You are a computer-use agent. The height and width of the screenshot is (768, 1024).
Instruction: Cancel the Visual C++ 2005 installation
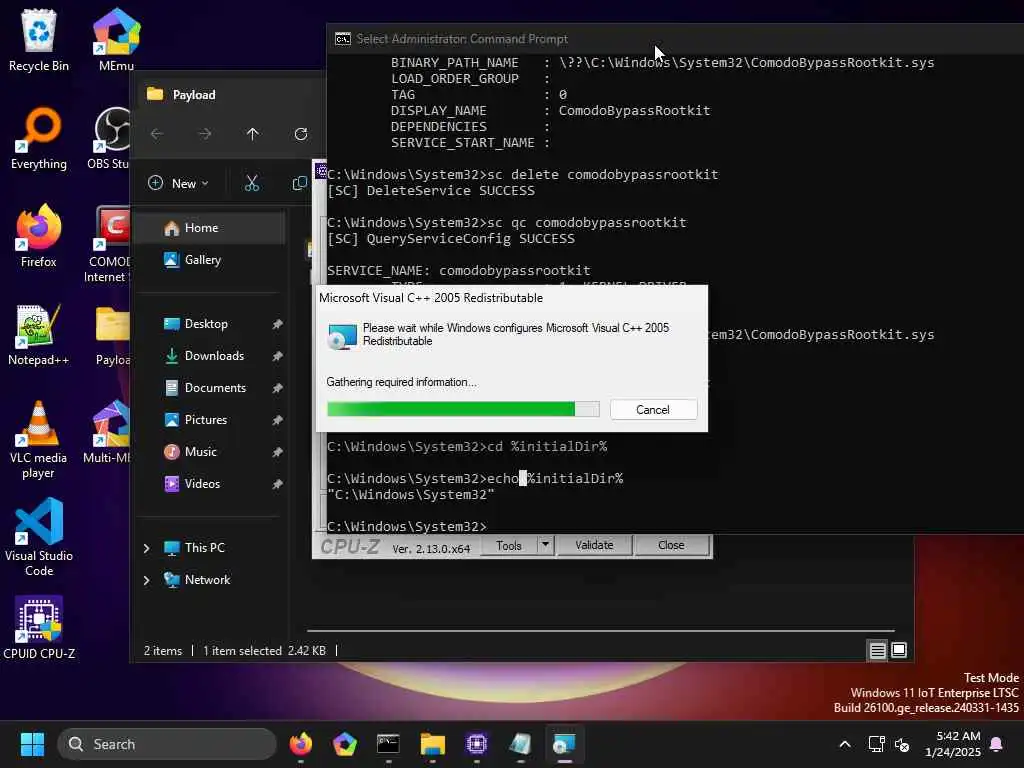click(653, 409)
